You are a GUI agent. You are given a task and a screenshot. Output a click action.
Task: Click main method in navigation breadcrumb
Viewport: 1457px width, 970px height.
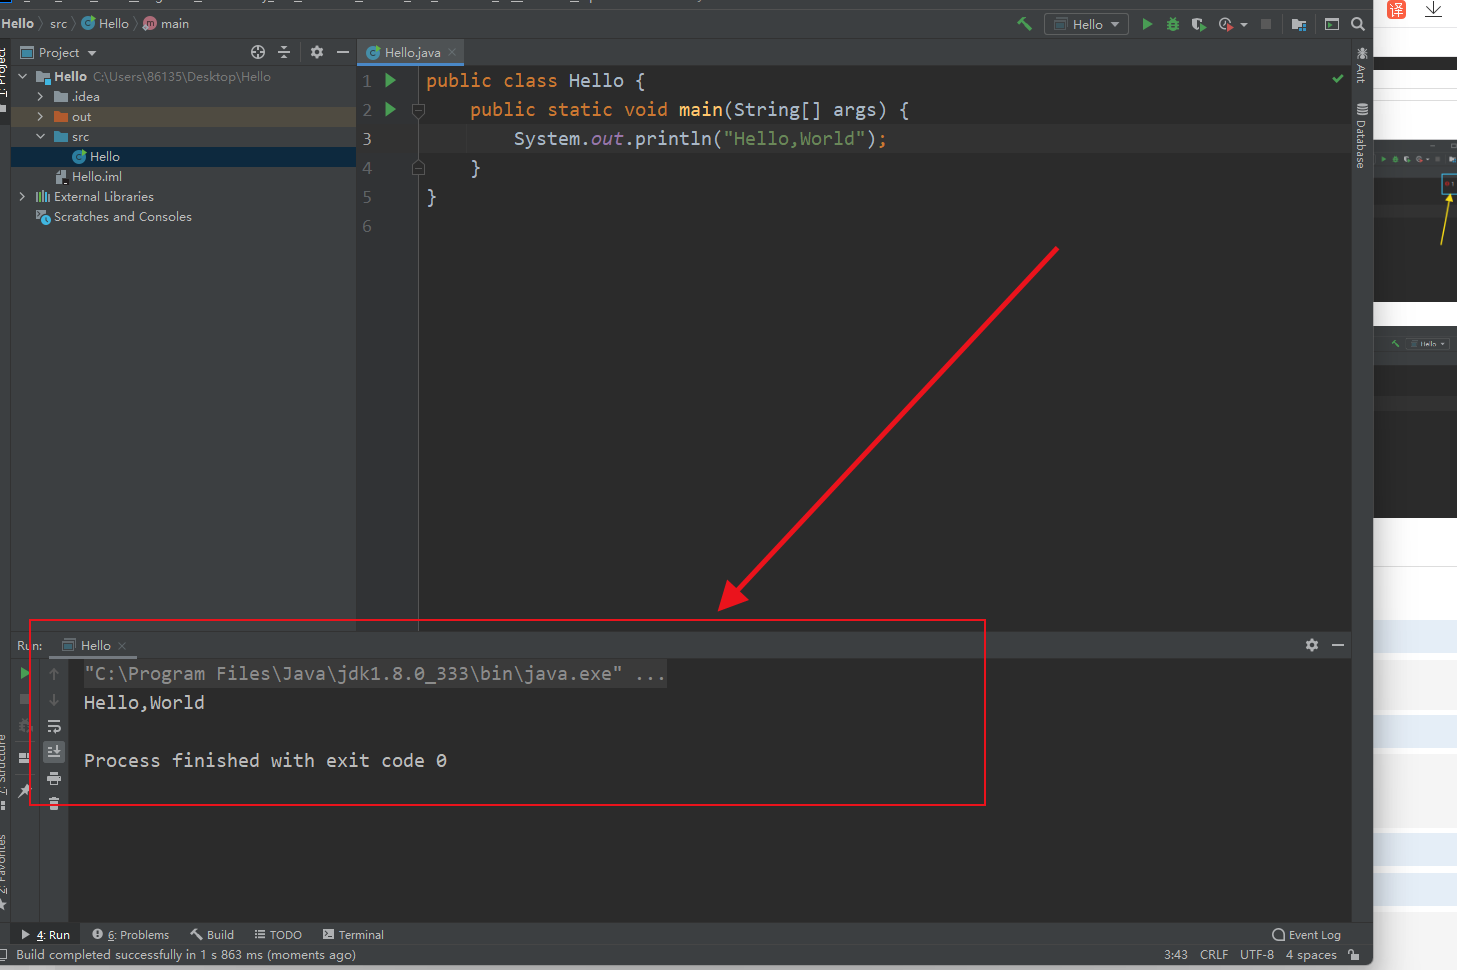coord(166,23)
